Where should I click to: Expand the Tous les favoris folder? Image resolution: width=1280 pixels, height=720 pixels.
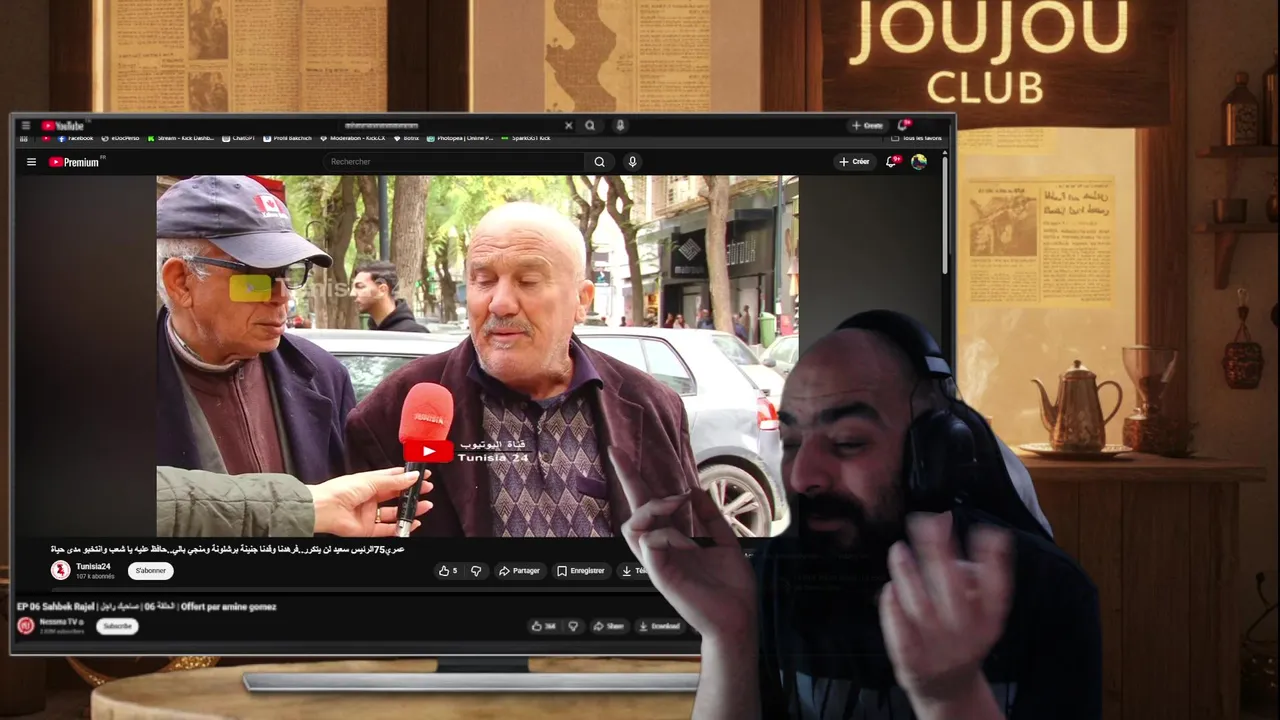pyautogui.click(x=917, y=138)
